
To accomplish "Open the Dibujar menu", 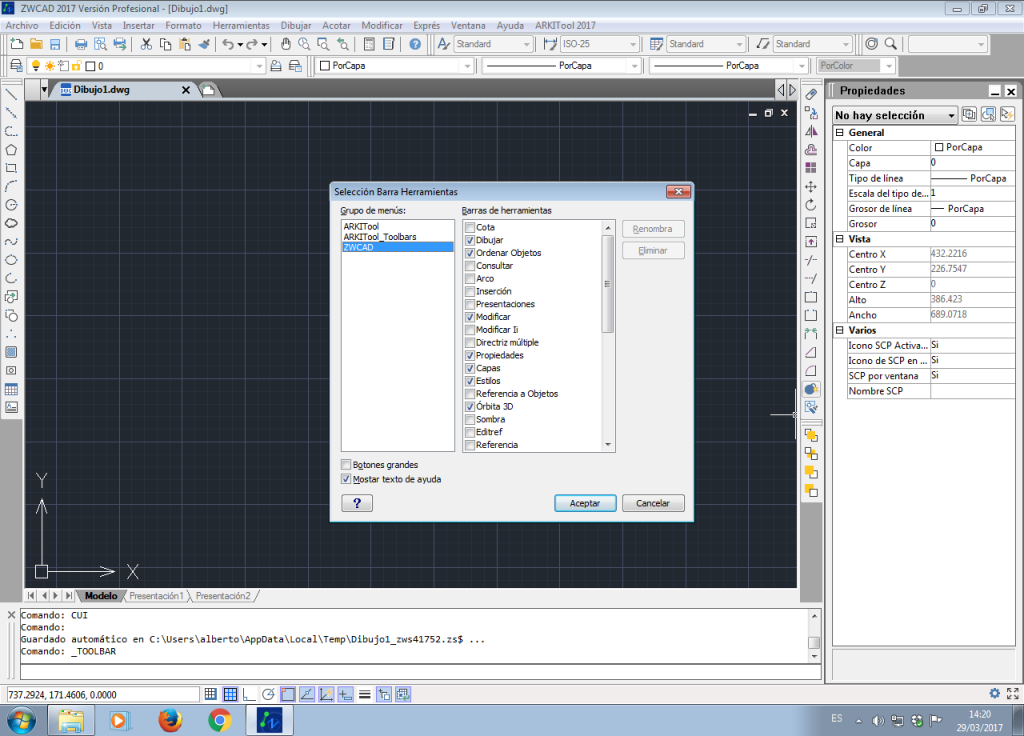I will pos(295,25).
